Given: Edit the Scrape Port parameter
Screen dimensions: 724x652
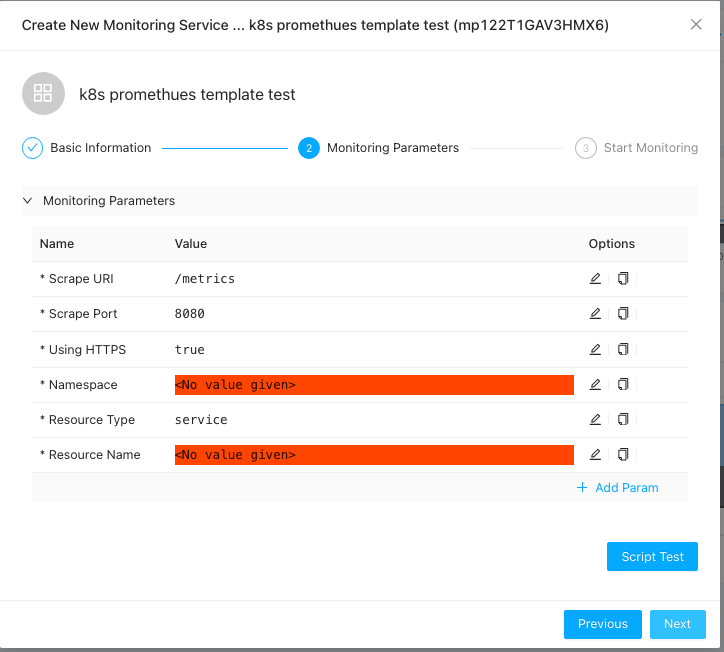Looking at the screenshot, I should pyautogui.click(x=595, y=314).
